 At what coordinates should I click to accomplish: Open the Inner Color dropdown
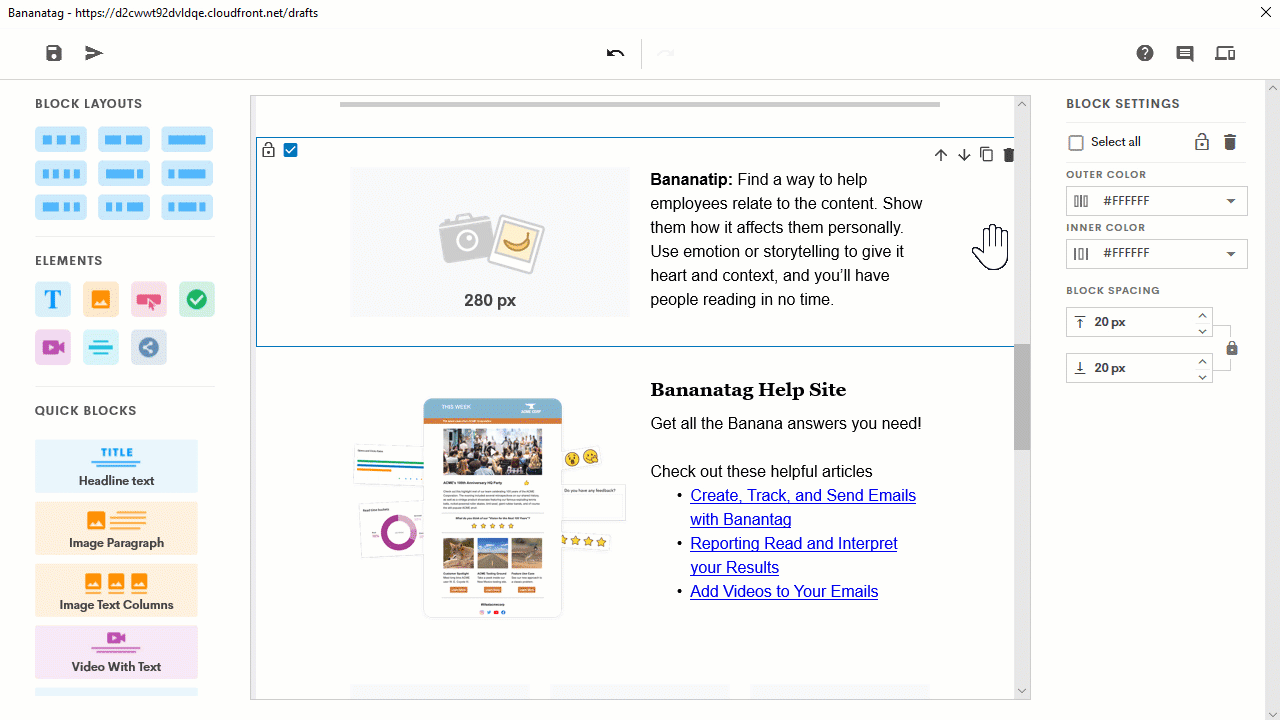tap(1157, 254)
